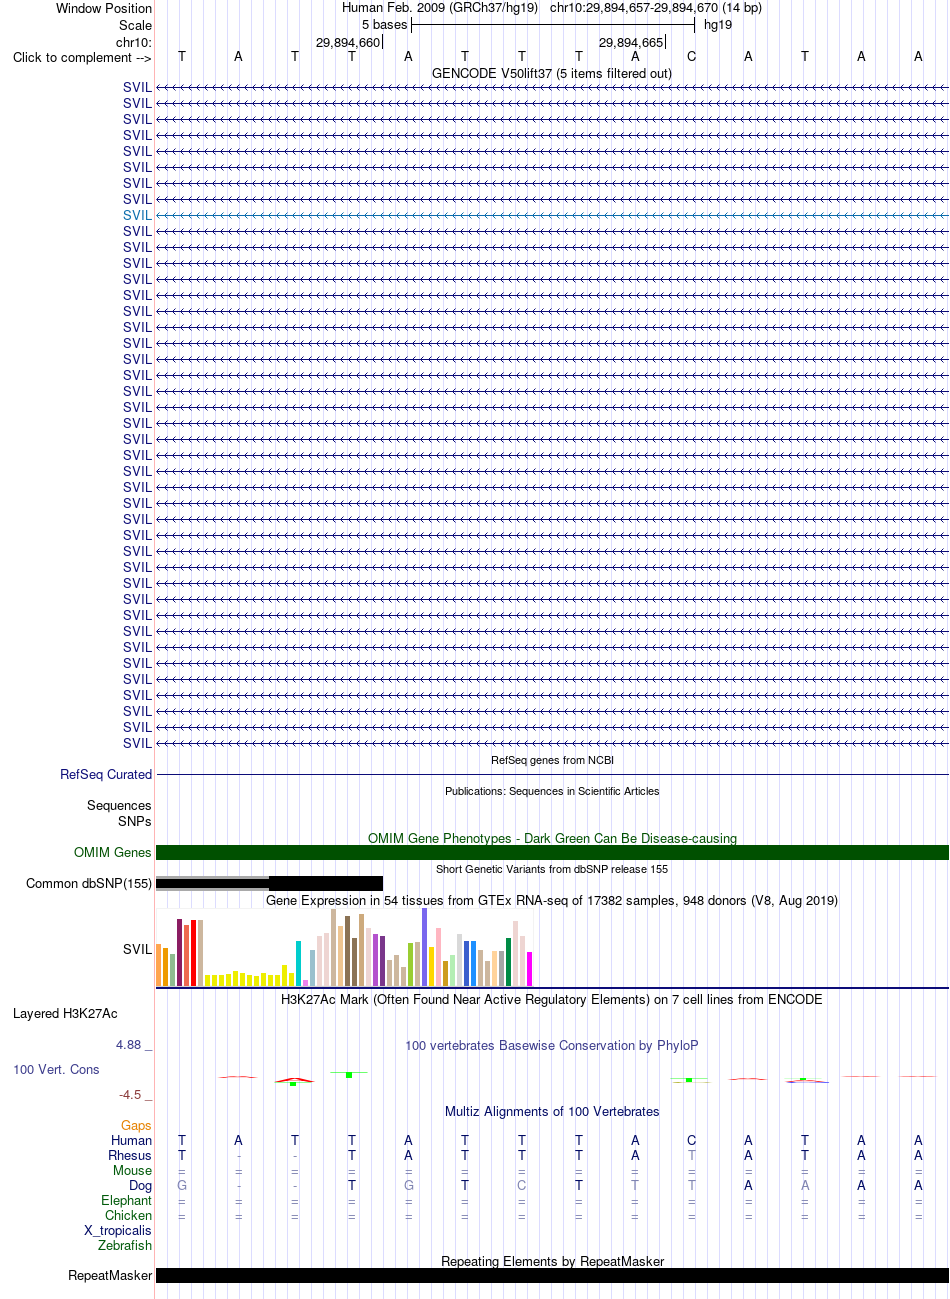Click the dark green OMIM gene bar
The image size is (950, 1299).
pos(552,852)
